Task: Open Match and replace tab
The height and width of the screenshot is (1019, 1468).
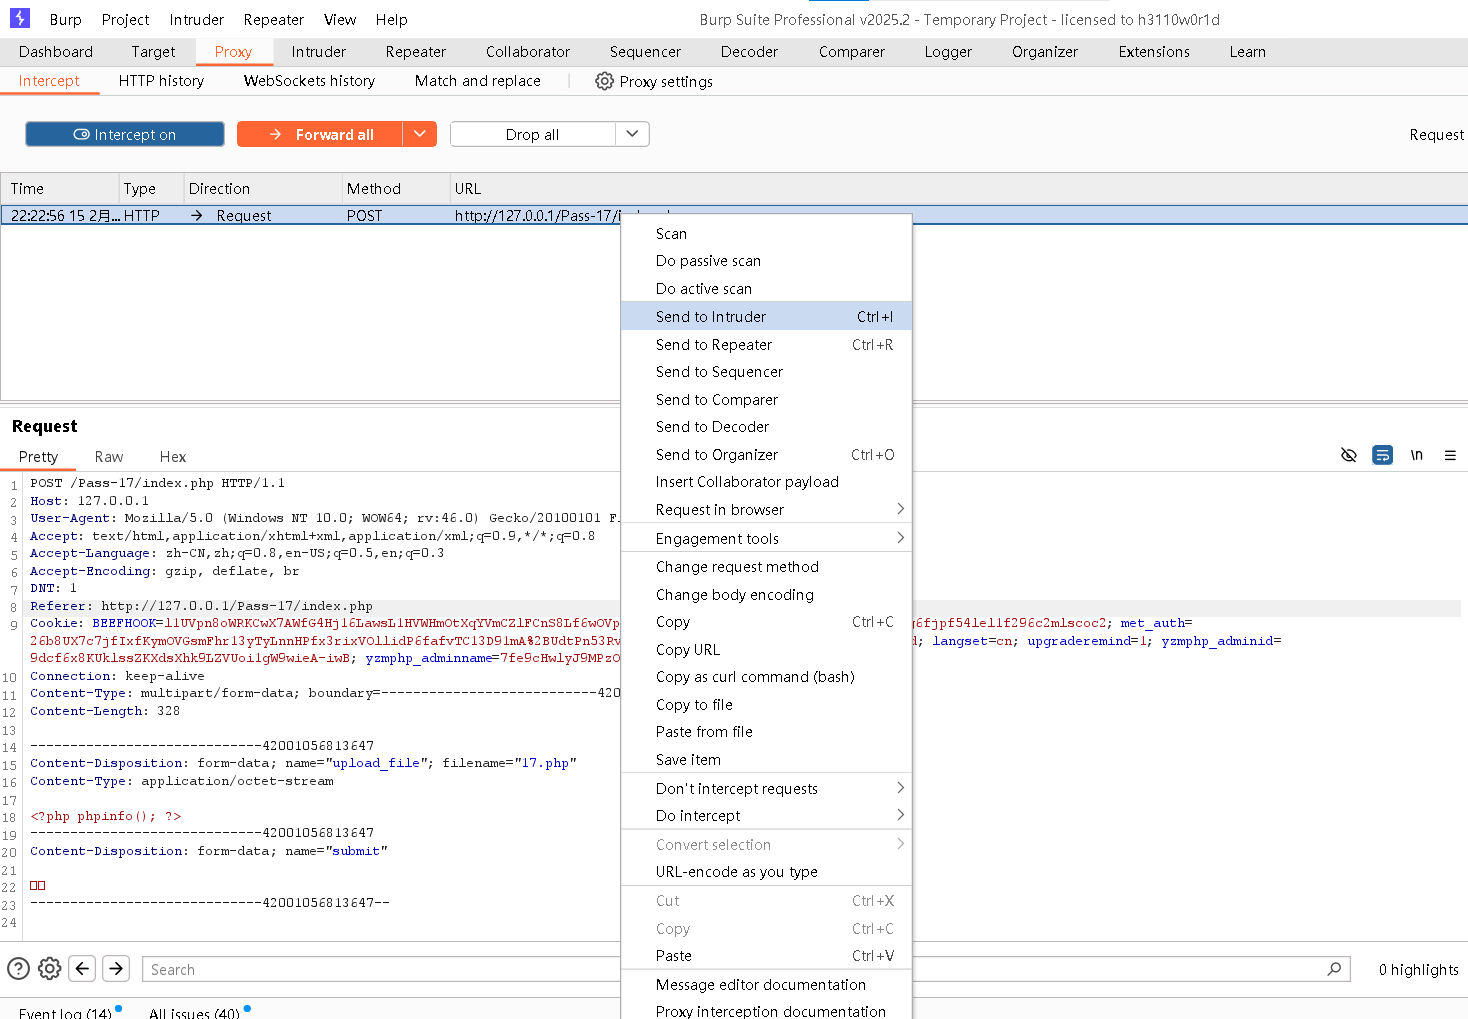Action: coord(478,81)
